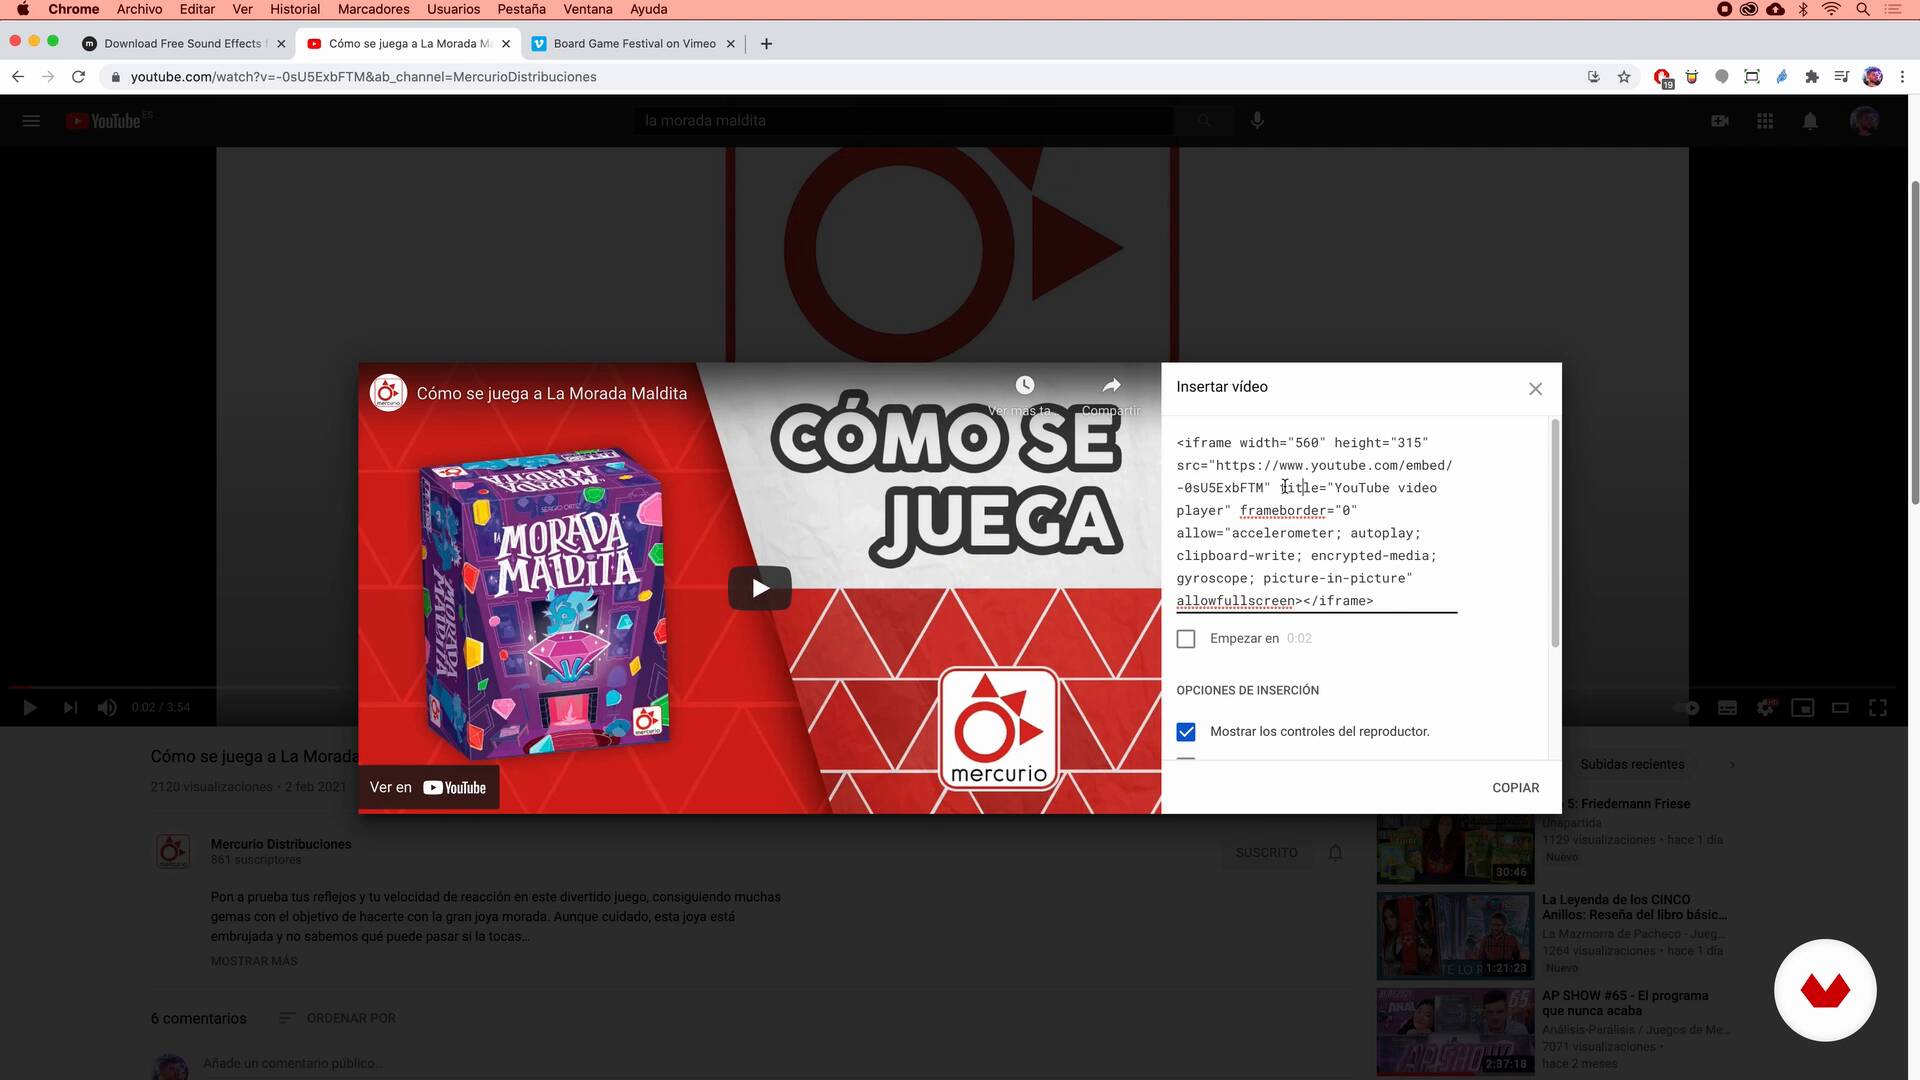Click the SUSCRITO button
Image resolution: width=1920 pixels, height=1080 pixels.
coord(1266,853)
